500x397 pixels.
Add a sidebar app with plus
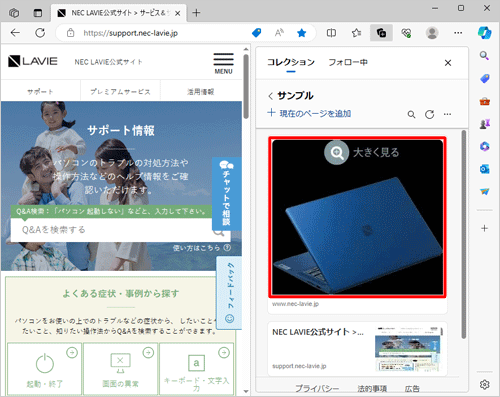(x=485, y=228)
